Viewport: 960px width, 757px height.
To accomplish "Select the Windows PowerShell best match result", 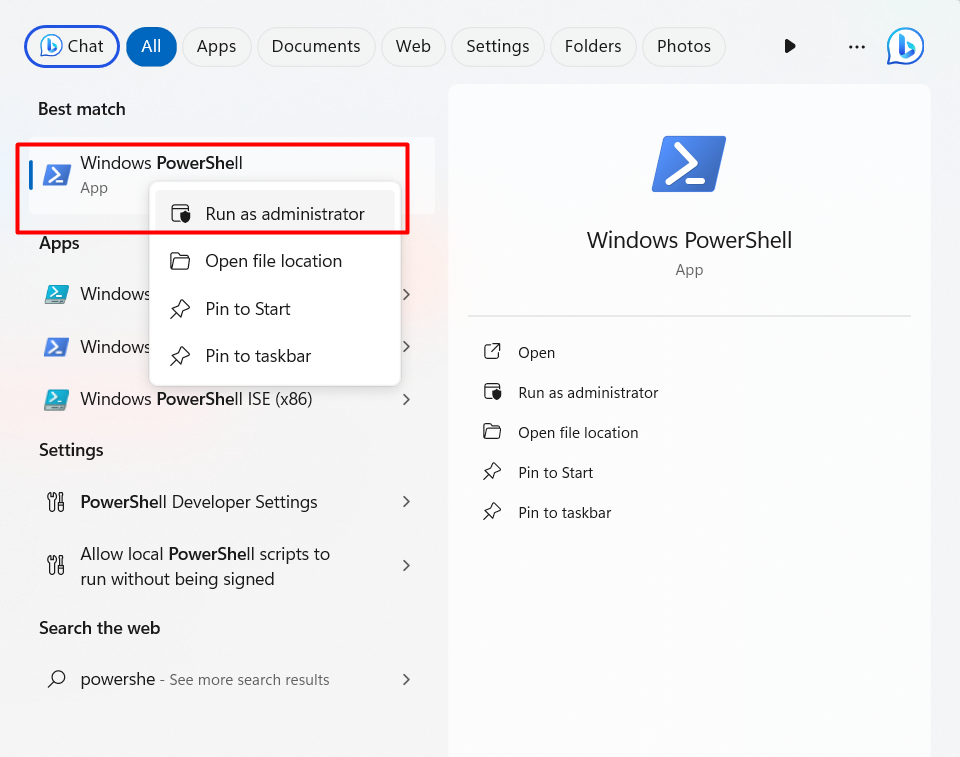I will click(x=232, y=175).
